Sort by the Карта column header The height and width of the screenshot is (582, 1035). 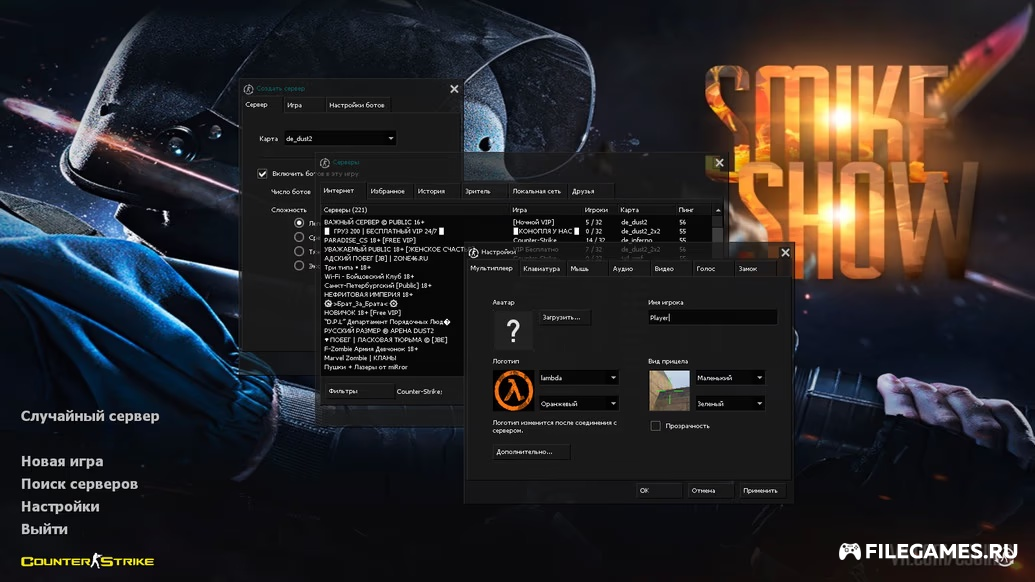click(646, 210)
